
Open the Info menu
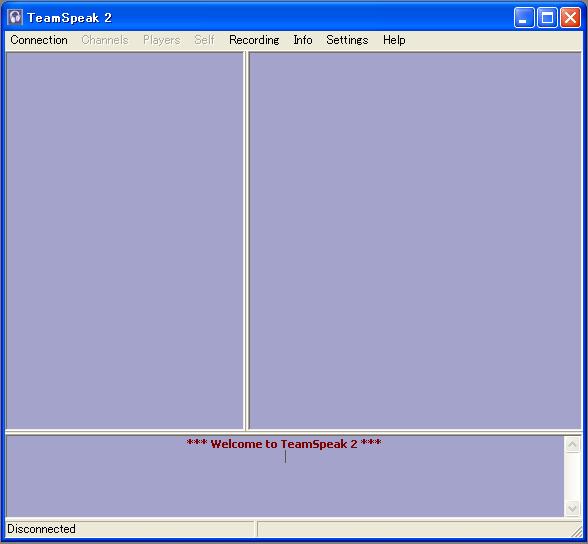303,40
